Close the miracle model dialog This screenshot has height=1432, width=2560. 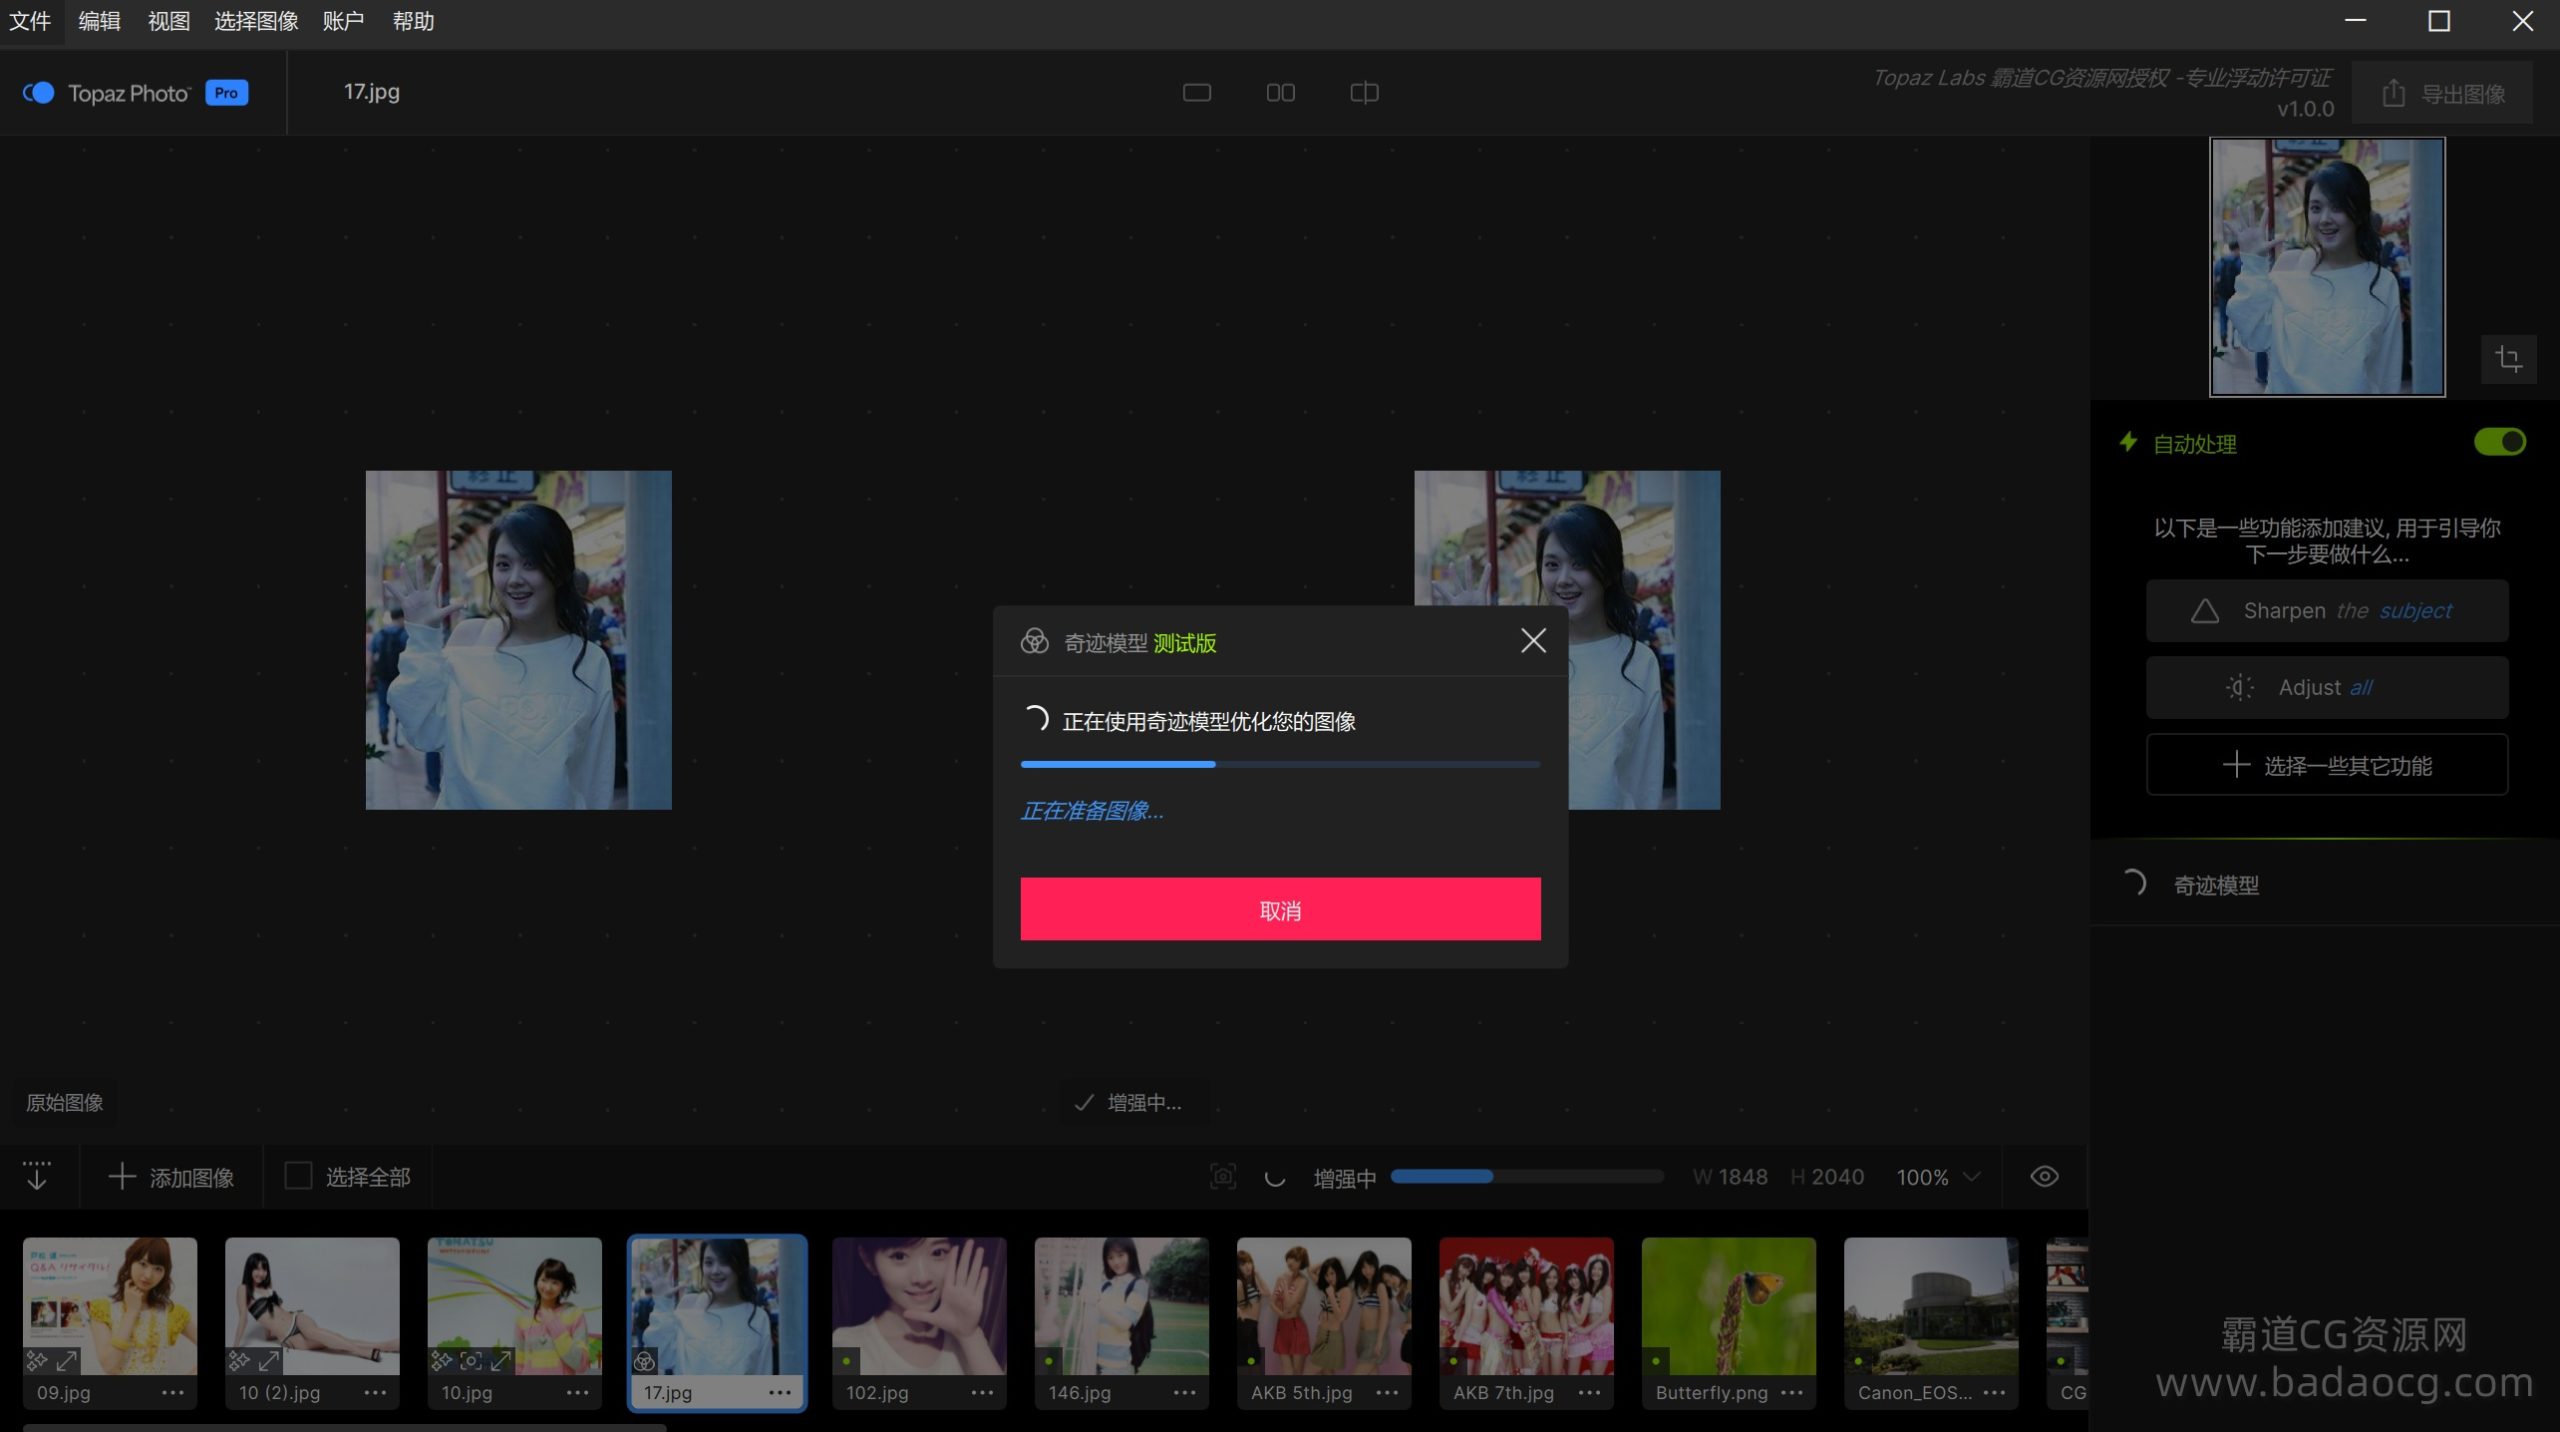[x=1532, y=641]
